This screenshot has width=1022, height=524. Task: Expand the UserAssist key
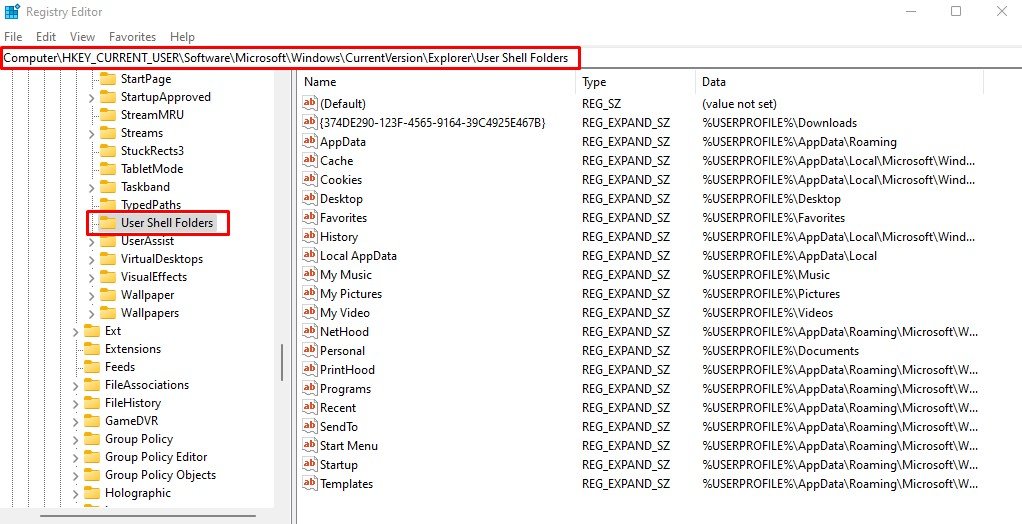point(92,241)
